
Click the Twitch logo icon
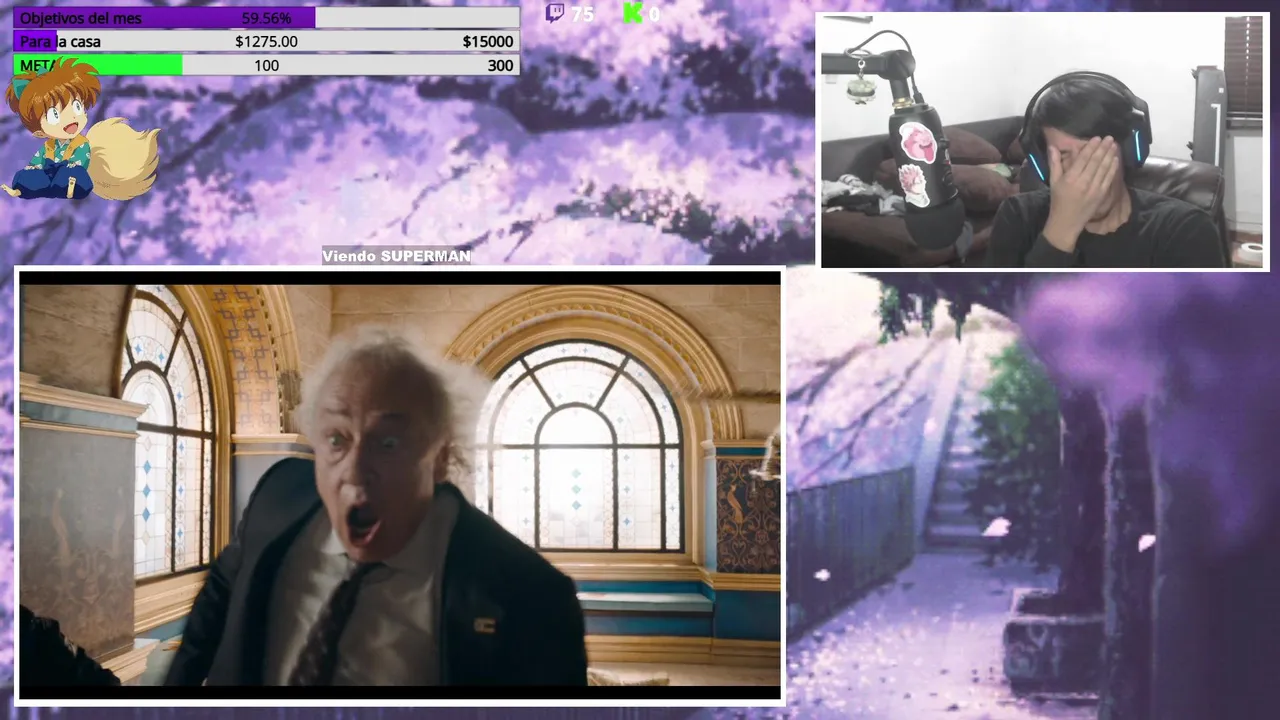pos(554,13)
